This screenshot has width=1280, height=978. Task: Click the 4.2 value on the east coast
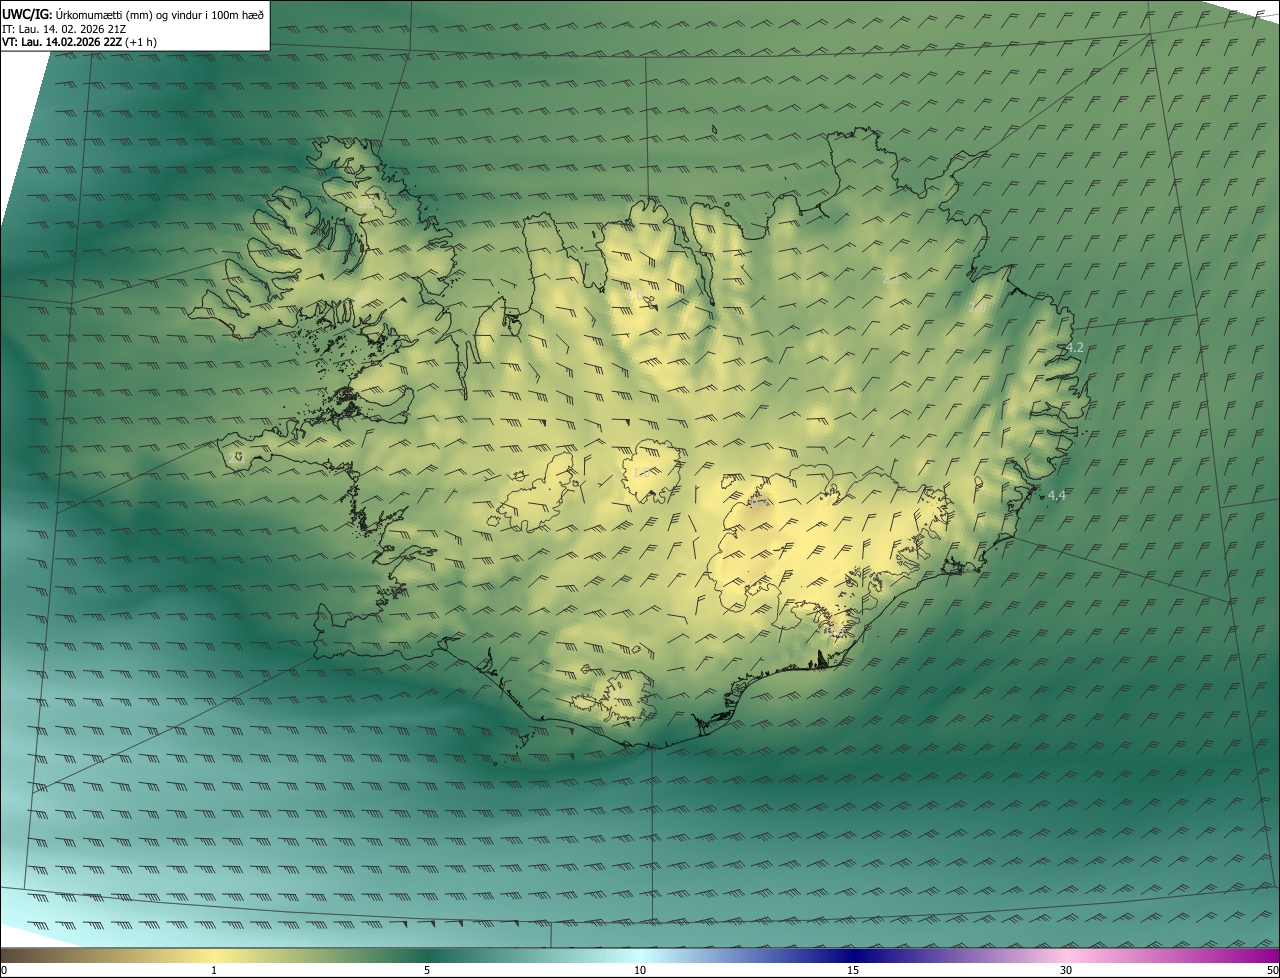point(1075,347)
